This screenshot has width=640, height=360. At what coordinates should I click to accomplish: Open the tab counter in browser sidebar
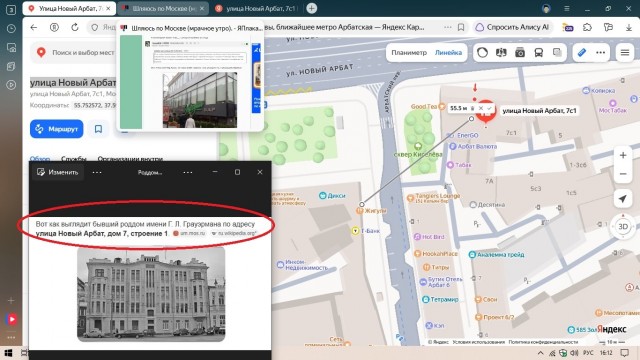coord(11,9)
